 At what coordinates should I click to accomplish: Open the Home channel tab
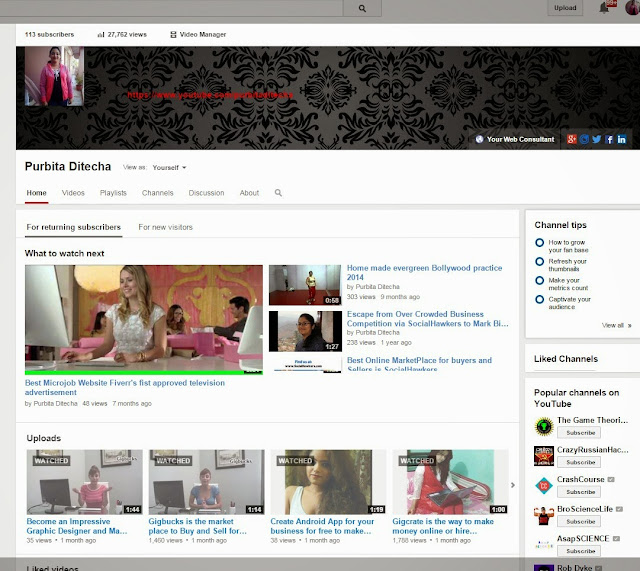(36, 193)
